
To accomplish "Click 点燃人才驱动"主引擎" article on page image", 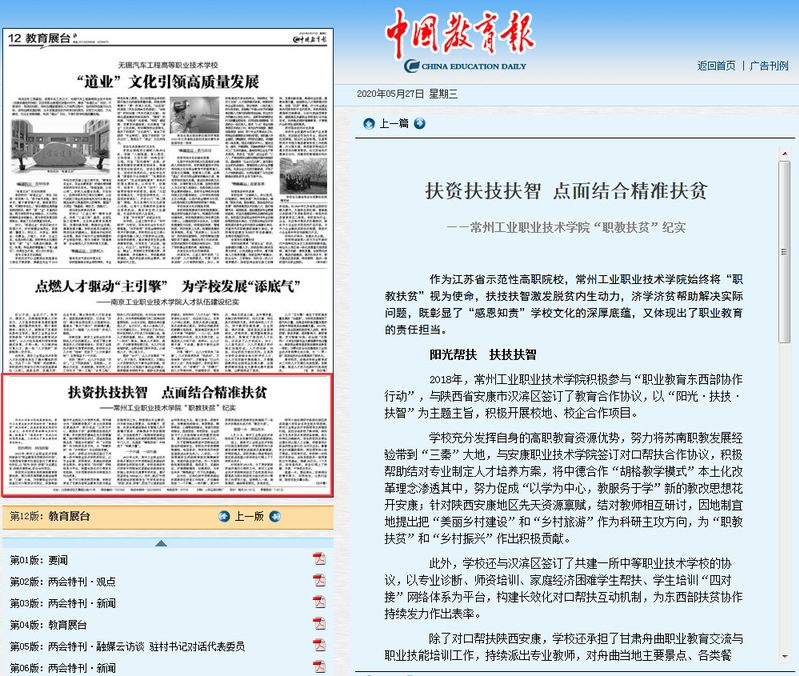I will (x=167, y=286).
